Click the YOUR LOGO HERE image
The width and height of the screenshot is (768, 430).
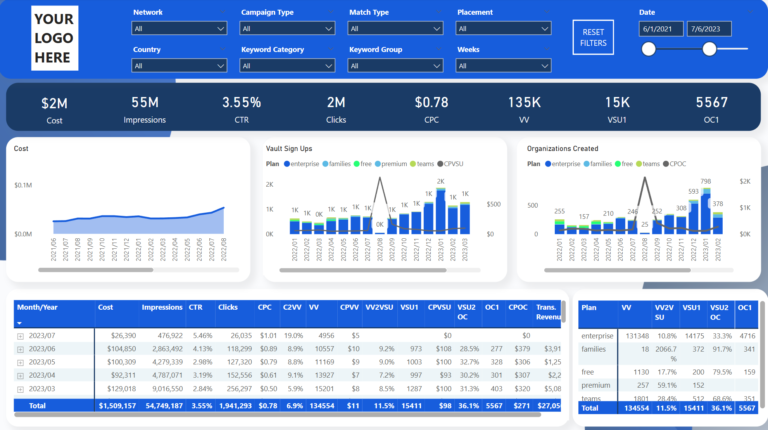54,38
